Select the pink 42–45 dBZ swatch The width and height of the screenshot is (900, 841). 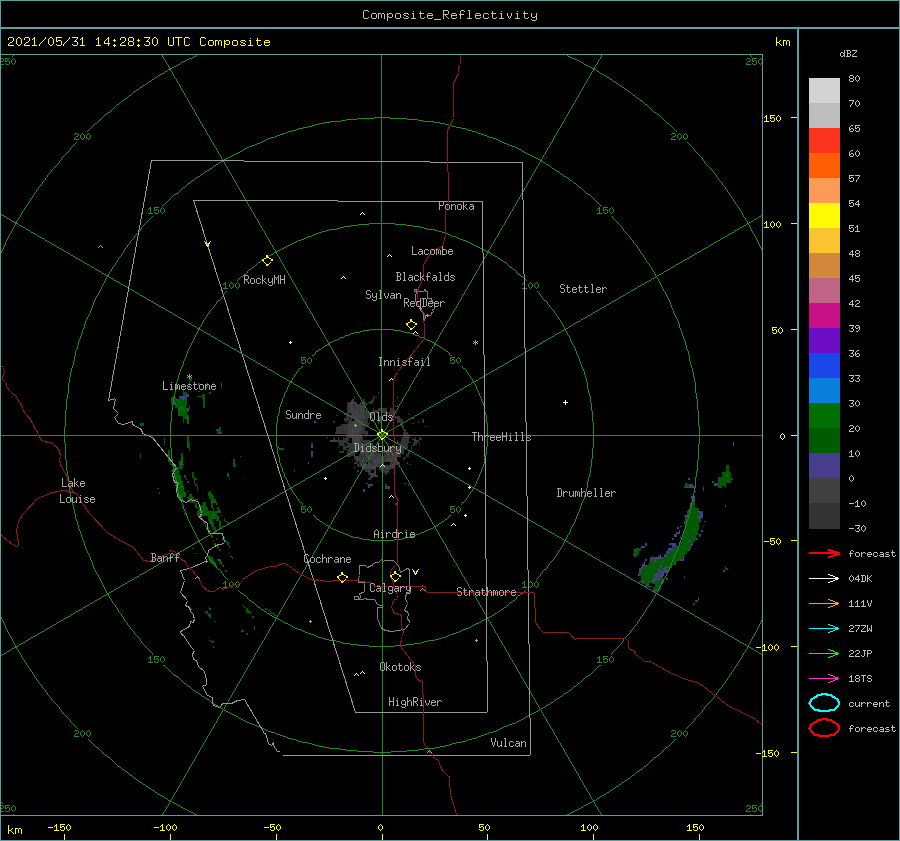click(824, 291)
